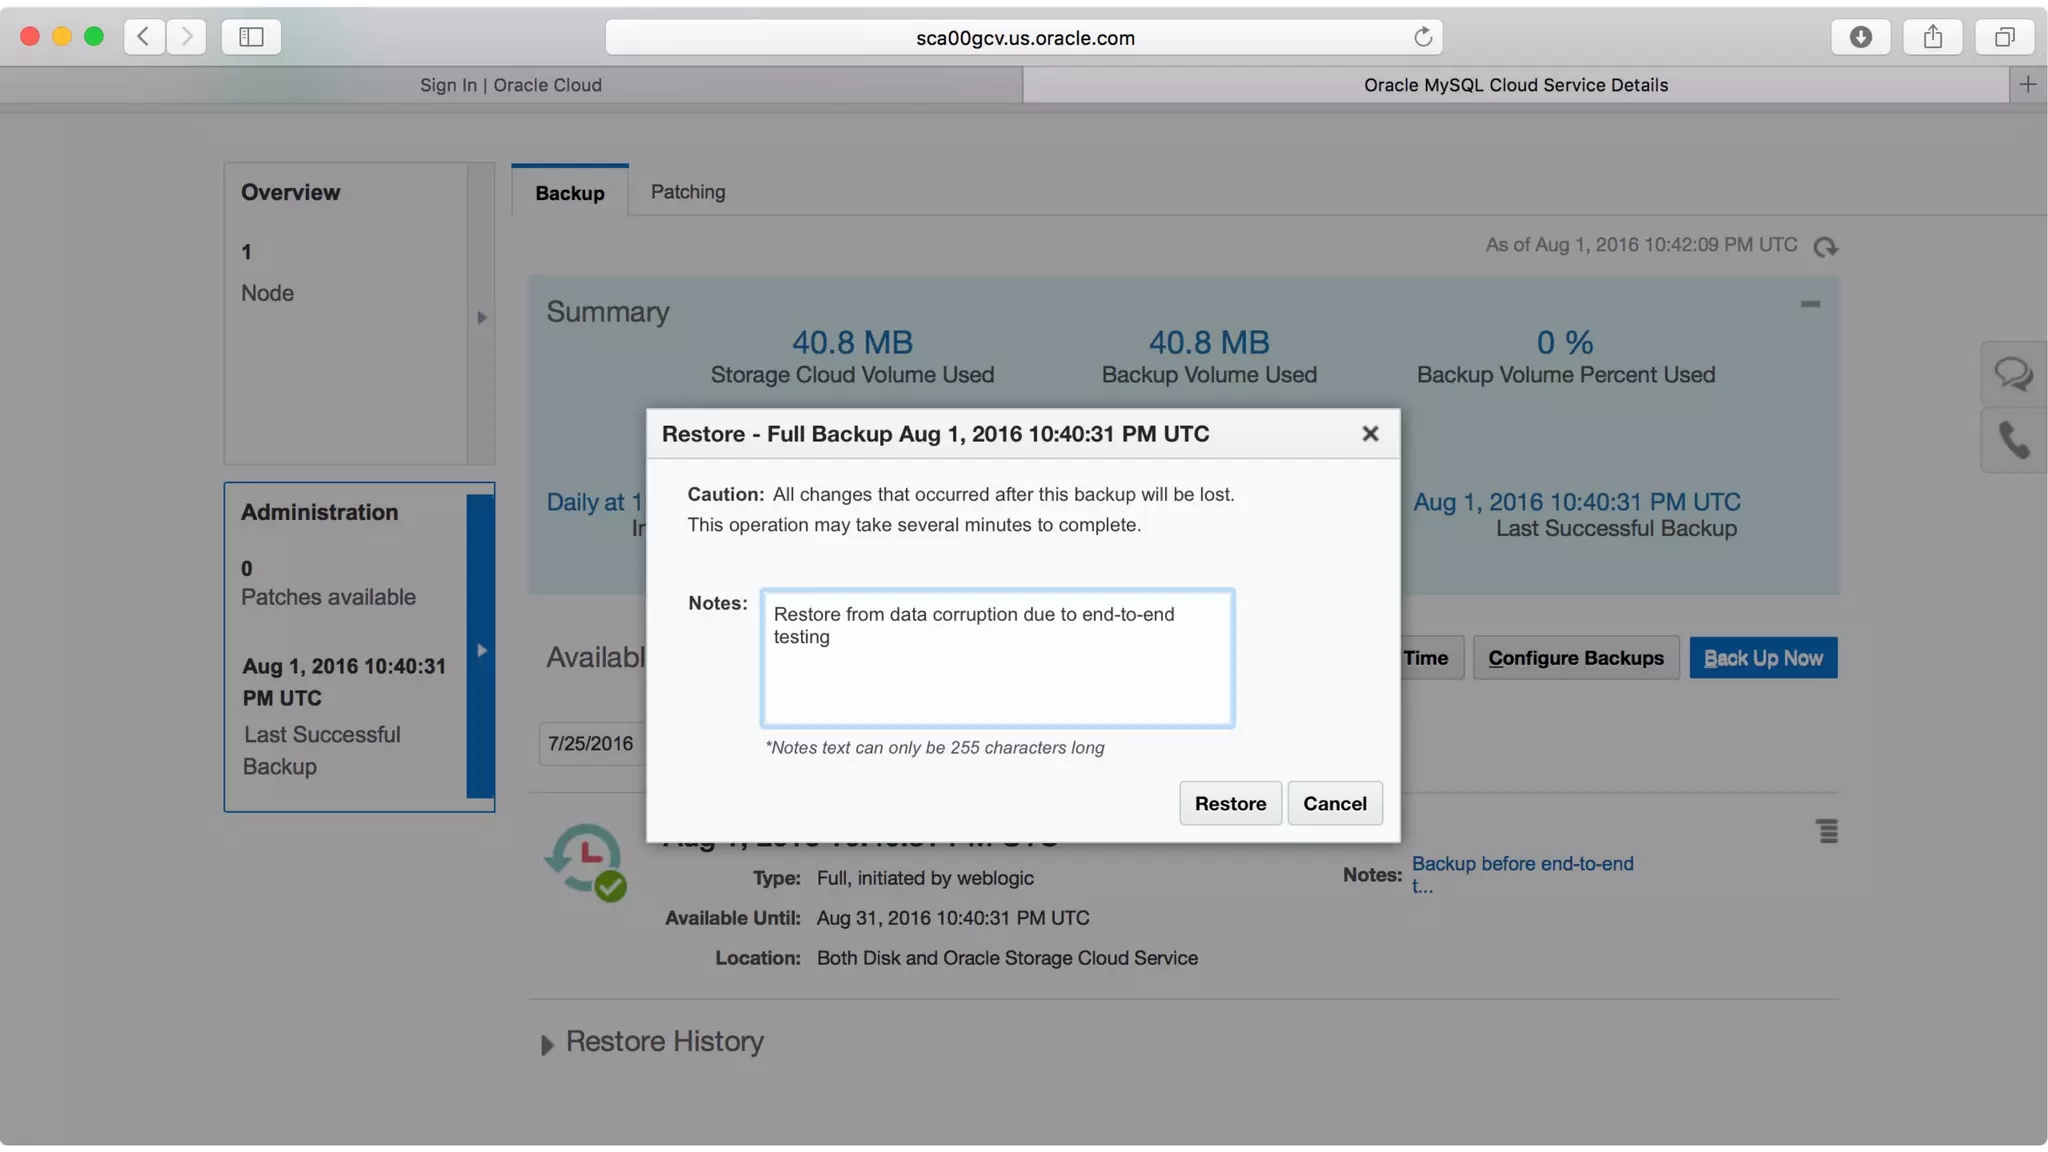Collapse the Summary panel minus icon

click(1810, 304)
